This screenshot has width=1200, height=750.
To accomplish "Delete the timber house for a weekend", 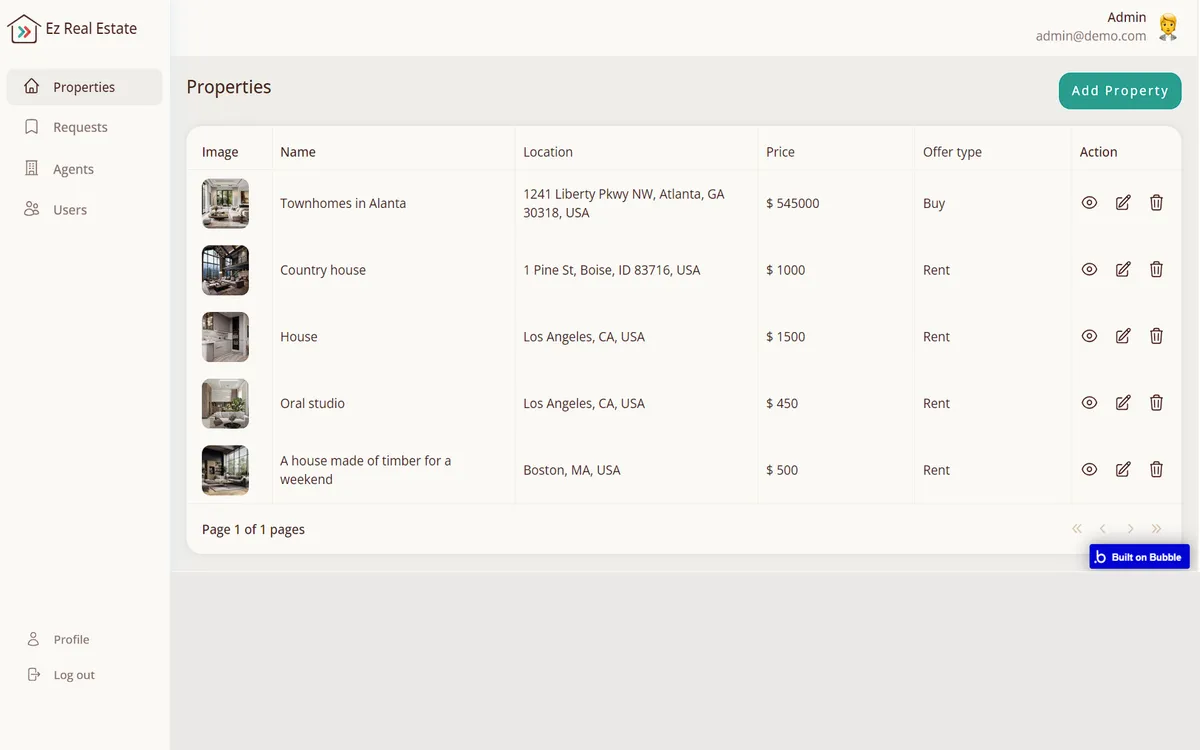I will click(1156, 470).
